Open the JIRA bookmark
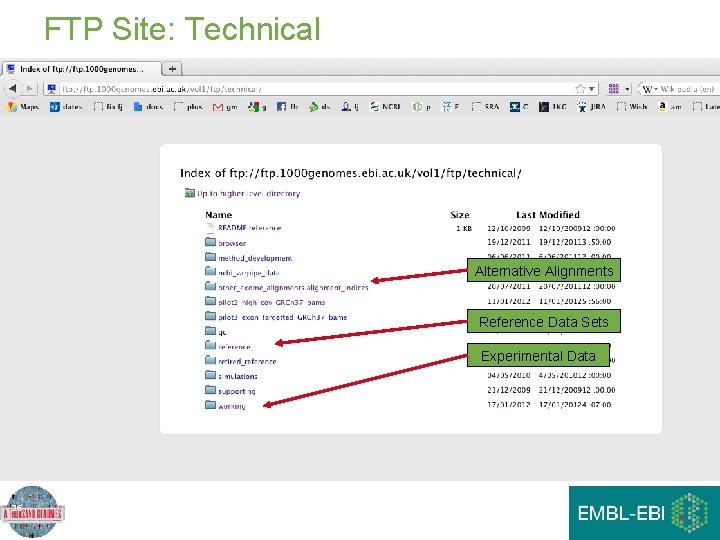720x540 pixels. [591, 107]
